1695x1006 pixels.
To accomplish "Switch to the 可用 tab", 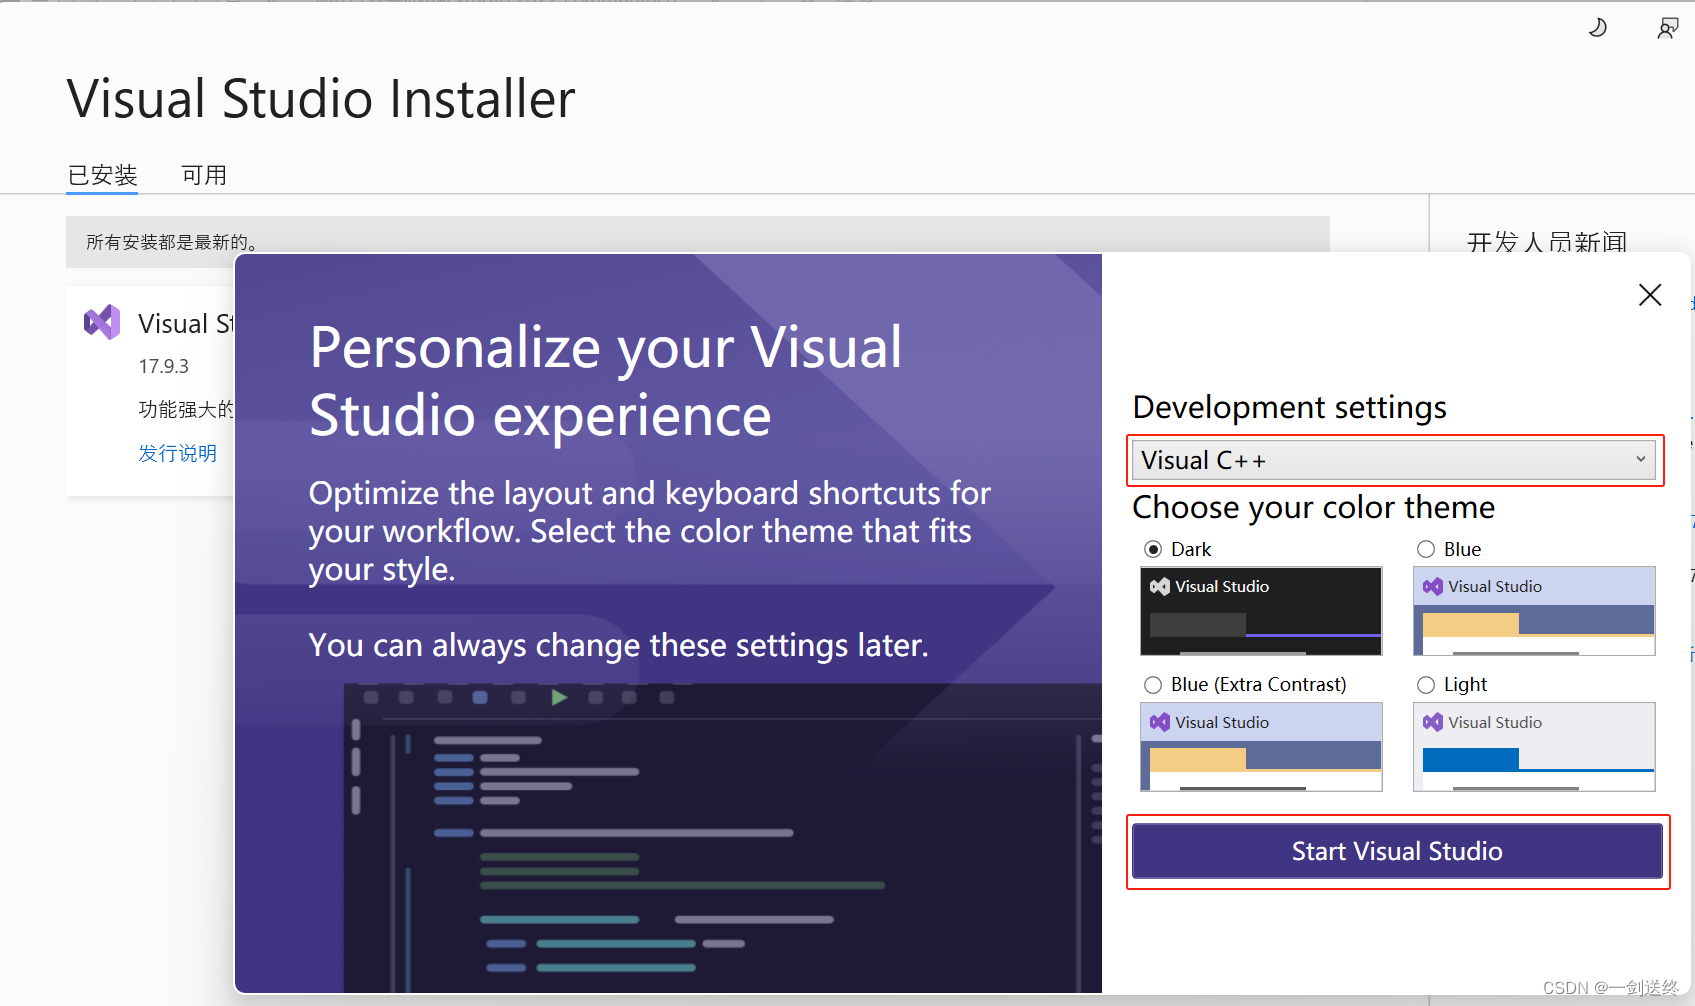I will coord(204,175).
